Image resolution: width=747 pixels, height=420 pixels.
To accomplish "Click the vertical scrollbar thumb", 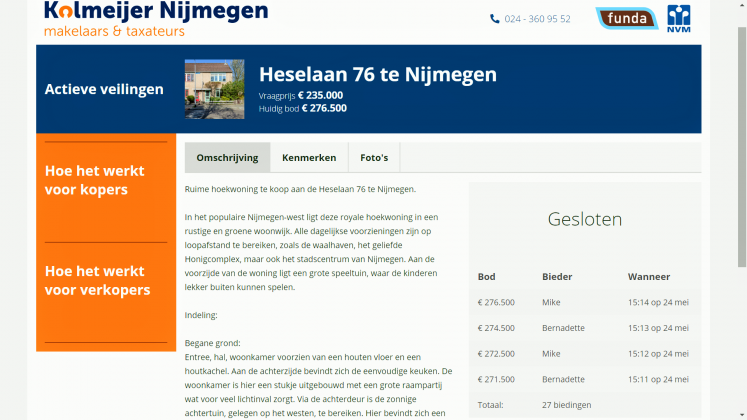I will pyautogui.click(x=742, y=147).
